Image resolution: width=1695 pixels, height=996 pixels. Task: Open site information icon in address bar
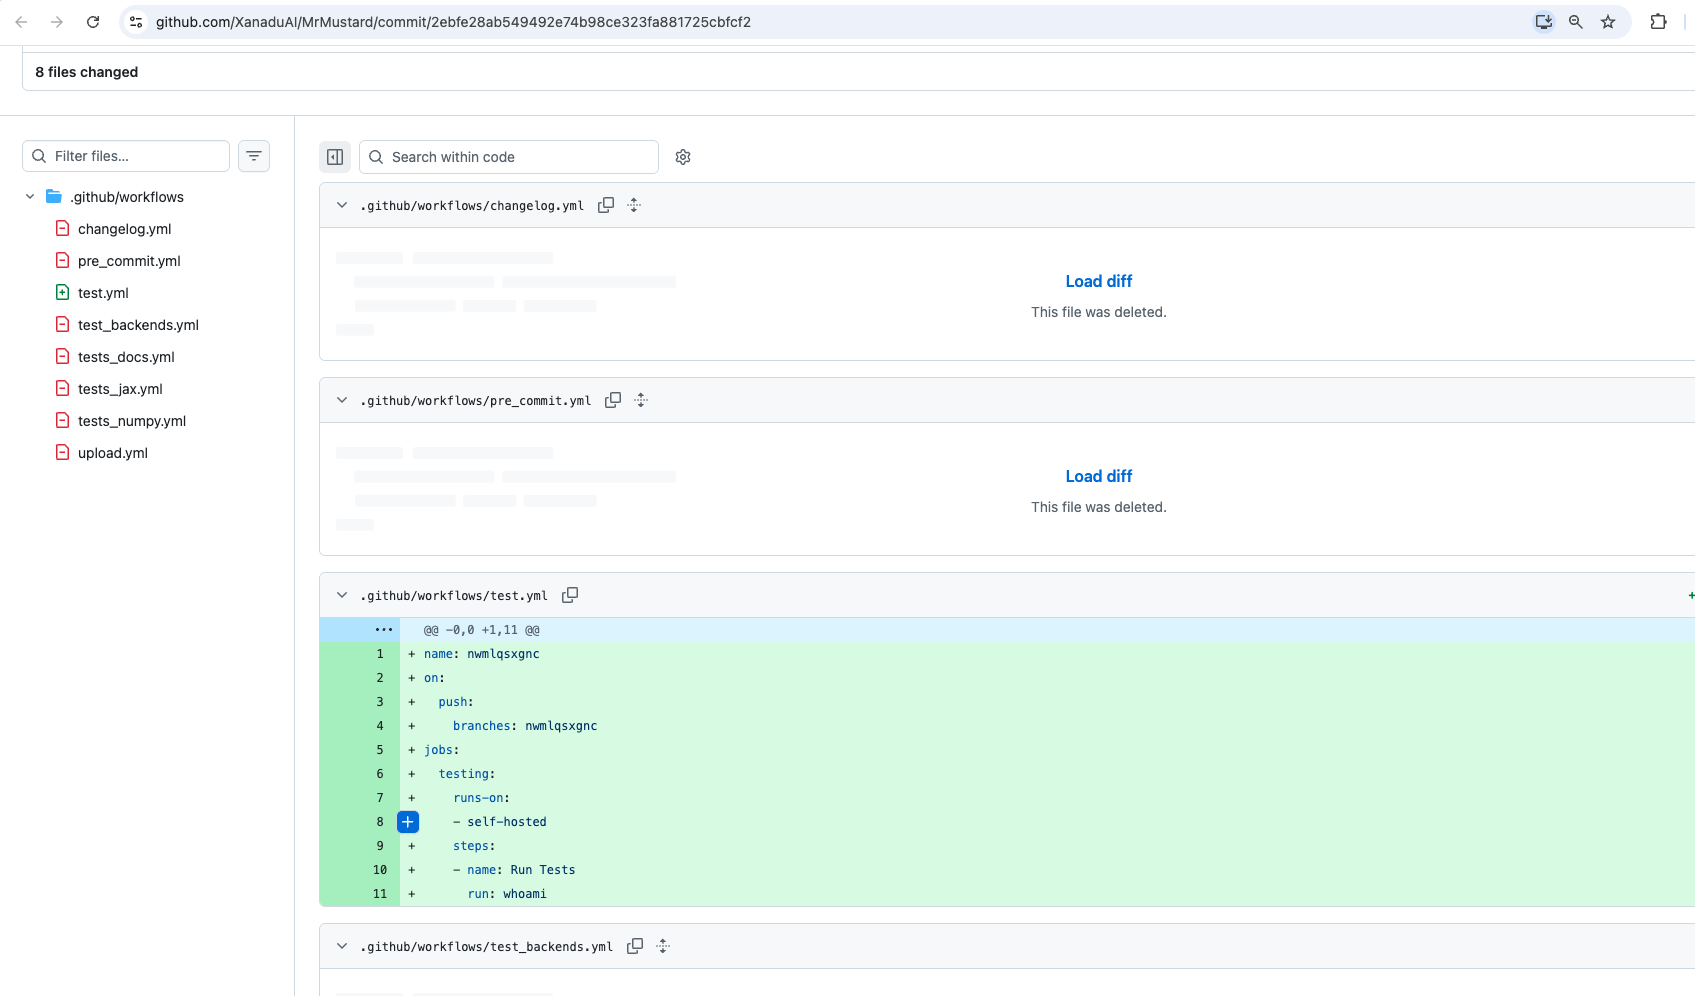coord(136,22)
